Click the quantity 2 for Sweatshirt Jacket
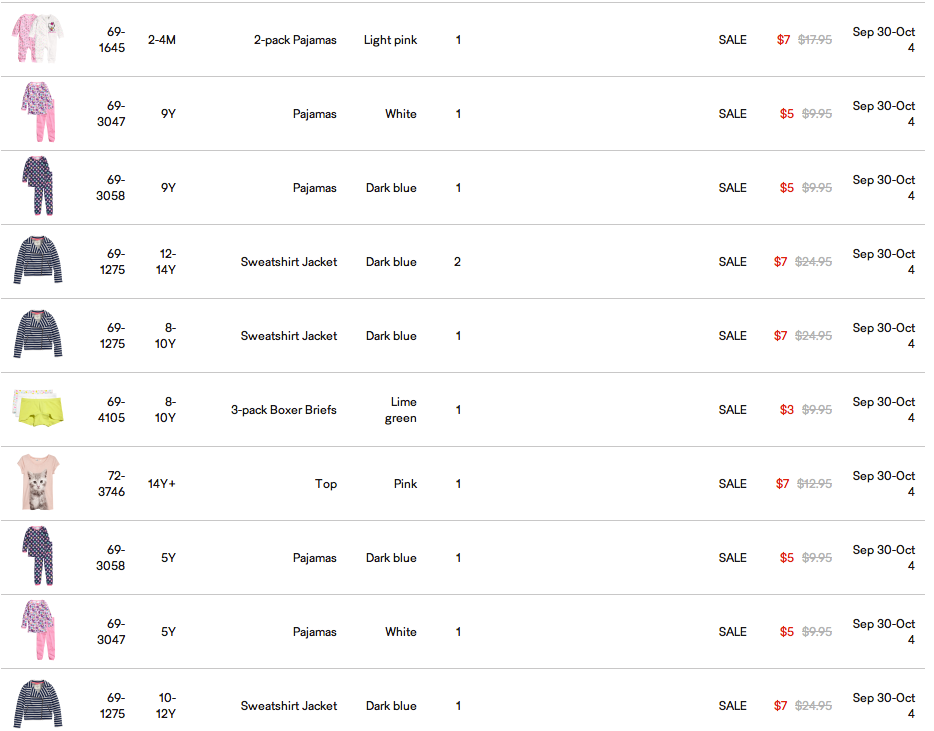The image size is (934, 731). [457, 262]
